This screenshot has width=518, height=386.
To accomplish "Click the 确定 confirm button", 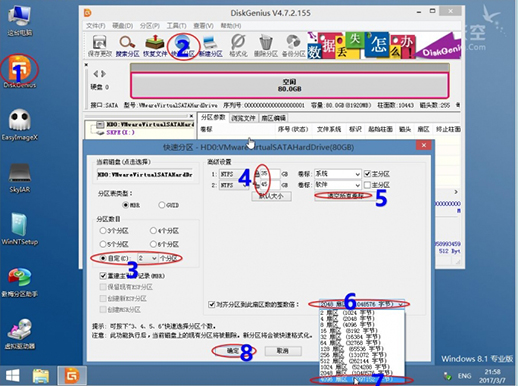I will [233, 351].
